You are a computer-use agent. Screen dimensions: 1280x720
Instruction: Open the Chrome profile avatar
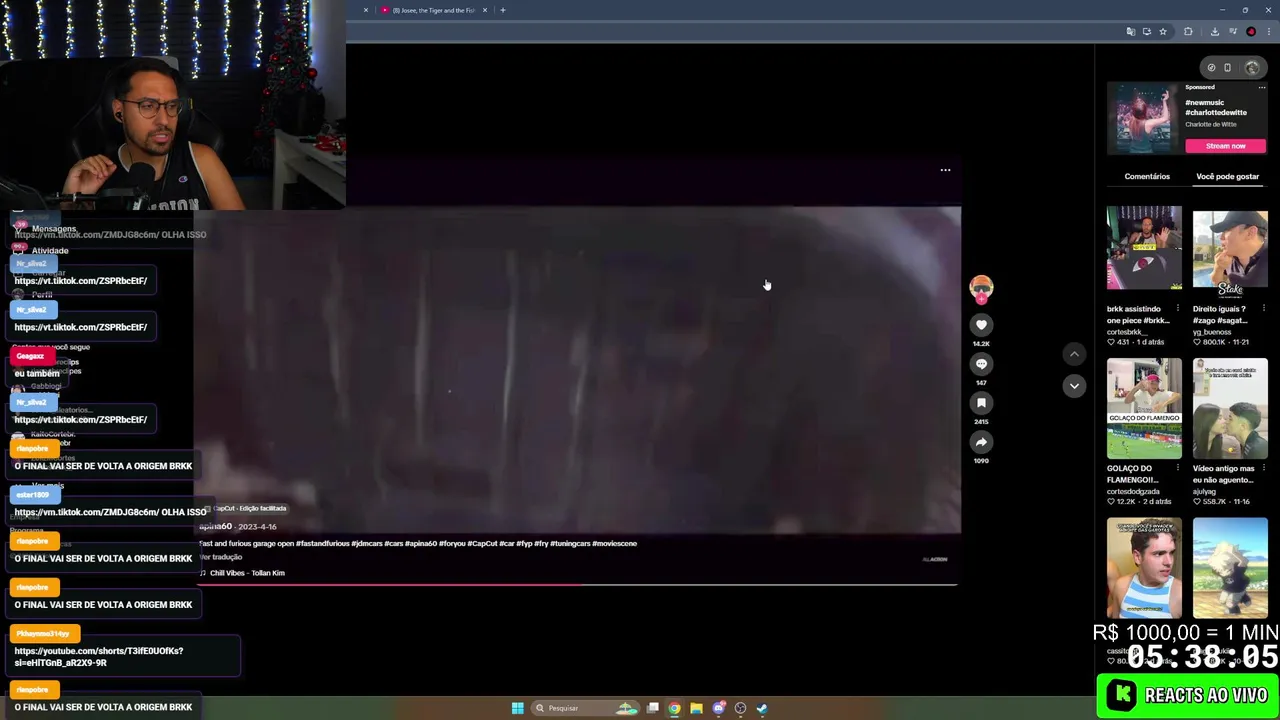pyautogui.click(x=1251, y=32)
